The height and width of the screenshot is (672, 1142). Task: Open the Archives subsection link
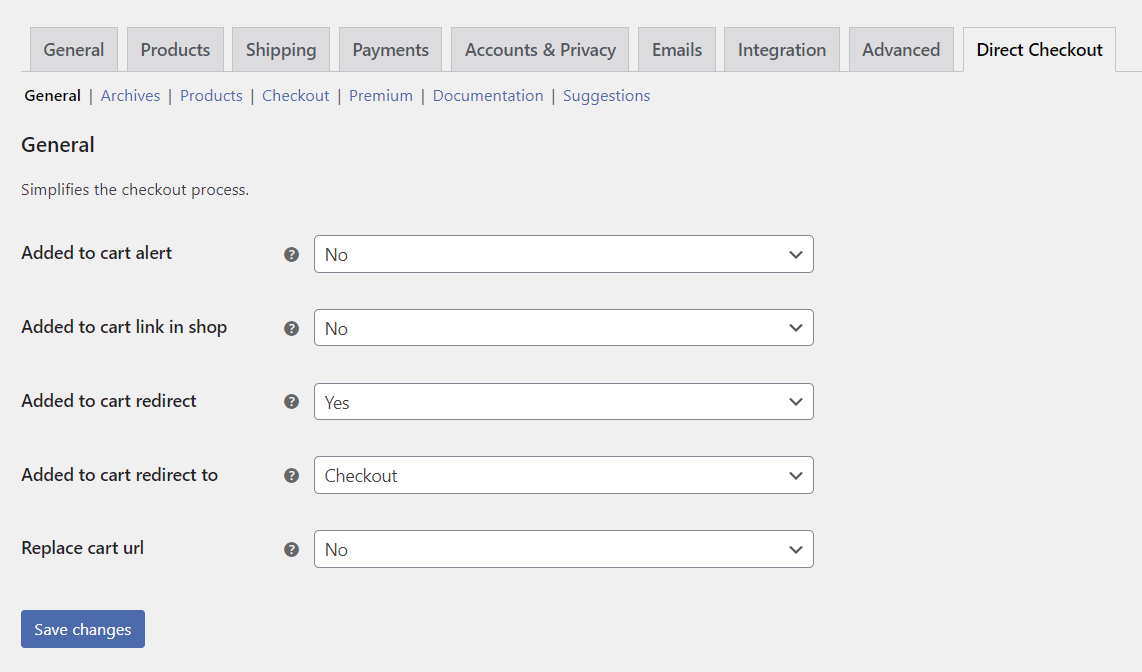point(130,95)
